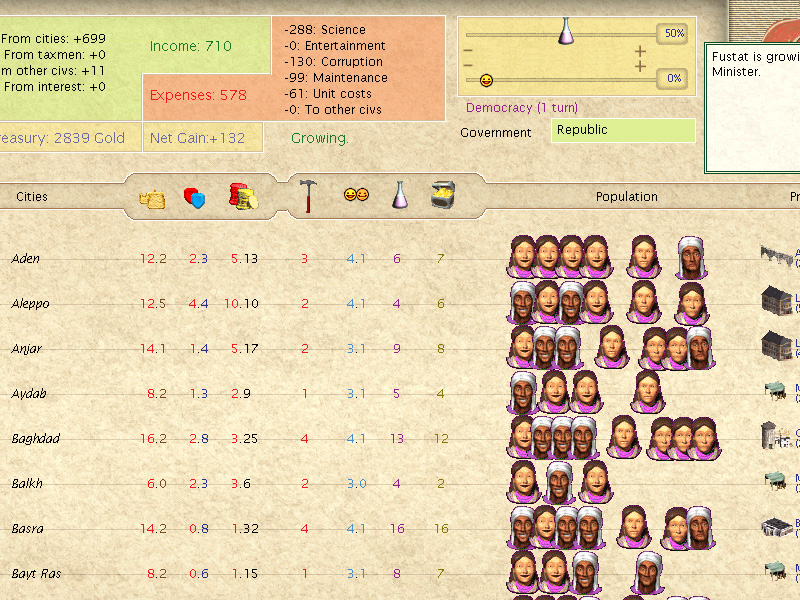This screenshot has height=600, width=800.
Task: Select the city Bayt Ras
Action: coord(36,574)
